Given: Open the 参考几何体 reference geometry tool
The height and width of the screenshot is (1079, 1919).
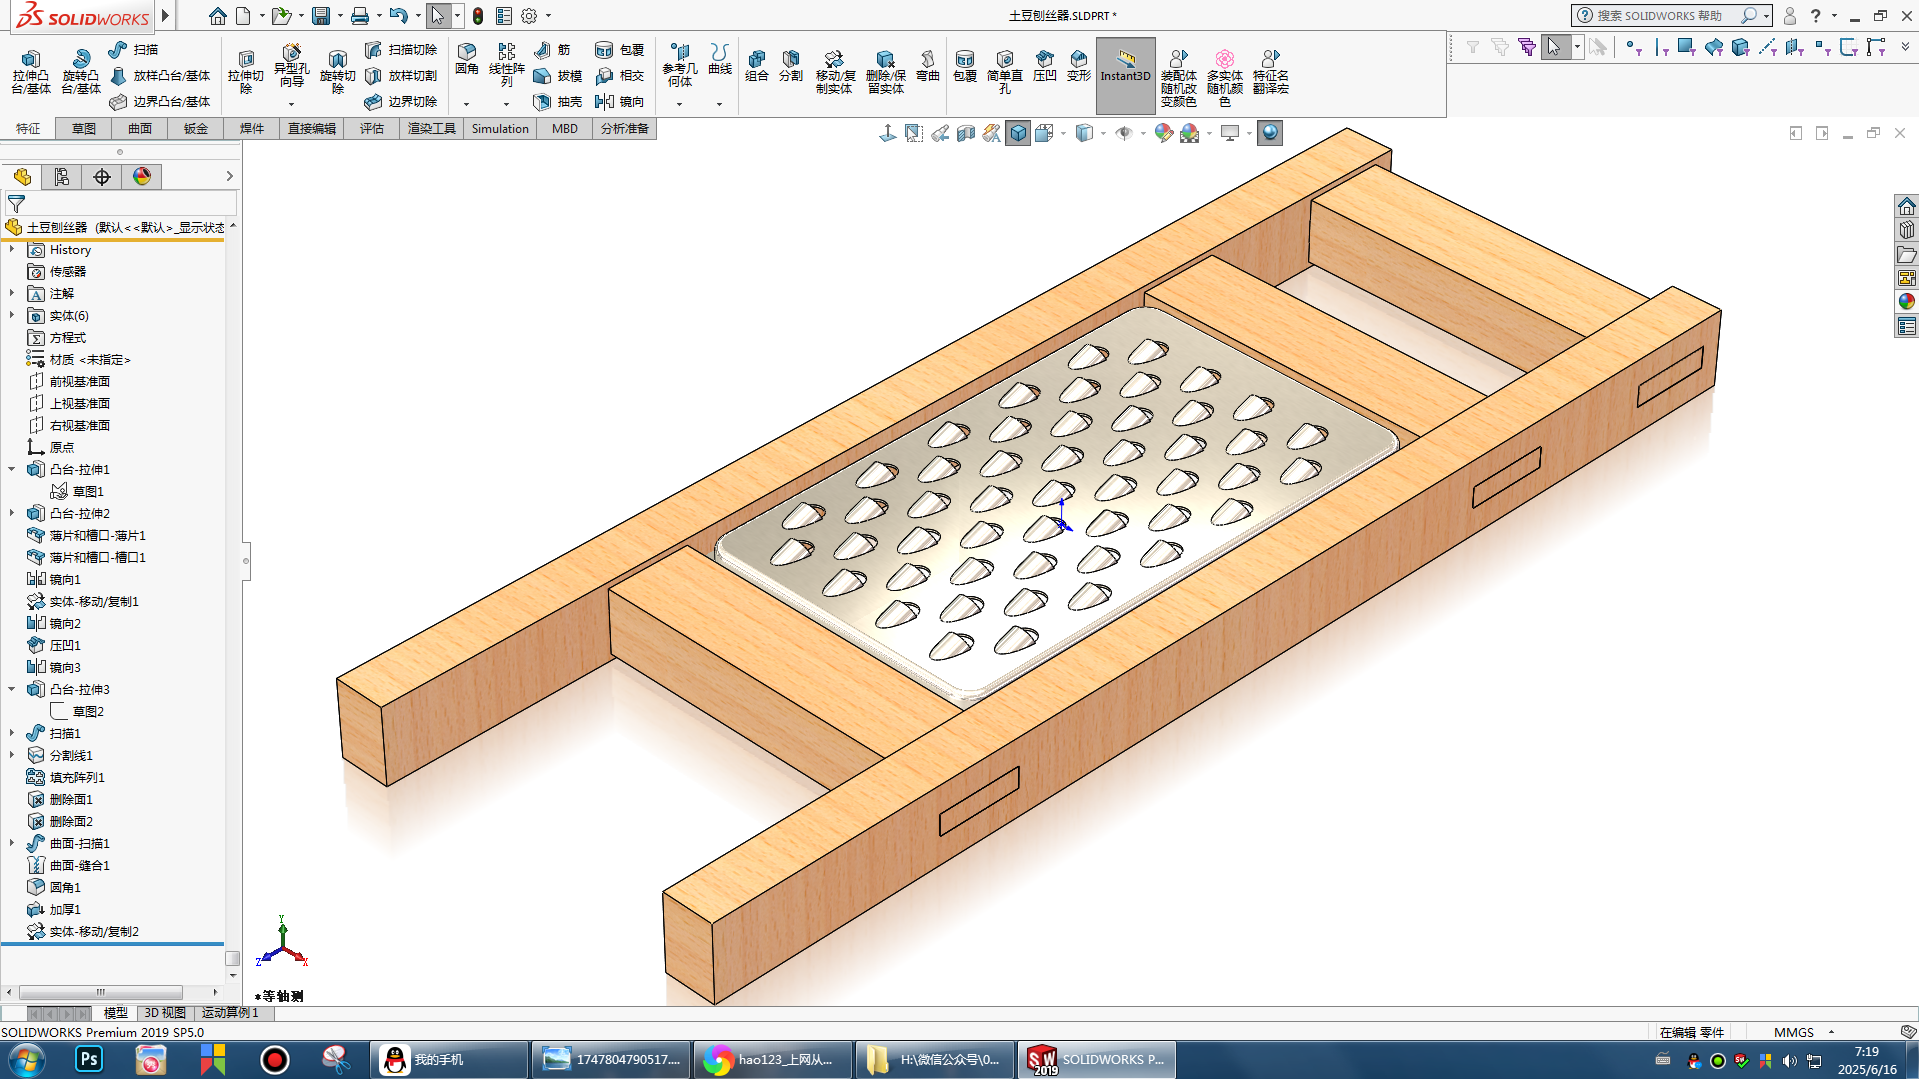Looking at the screenshot, I should (x=680, y=65).
